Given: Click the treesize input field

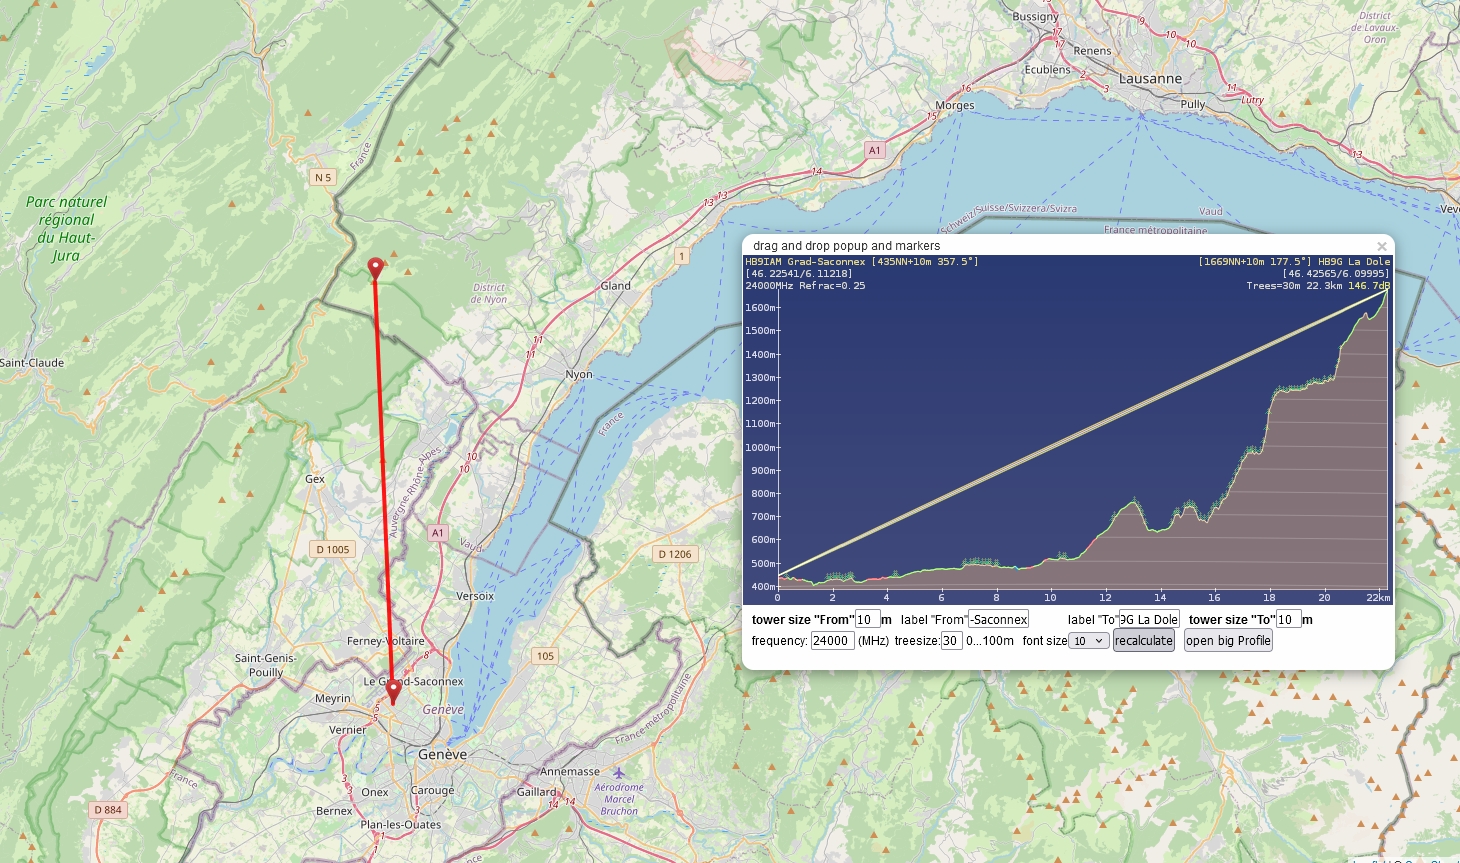Looking at the screenshot, I should [950, 641].
